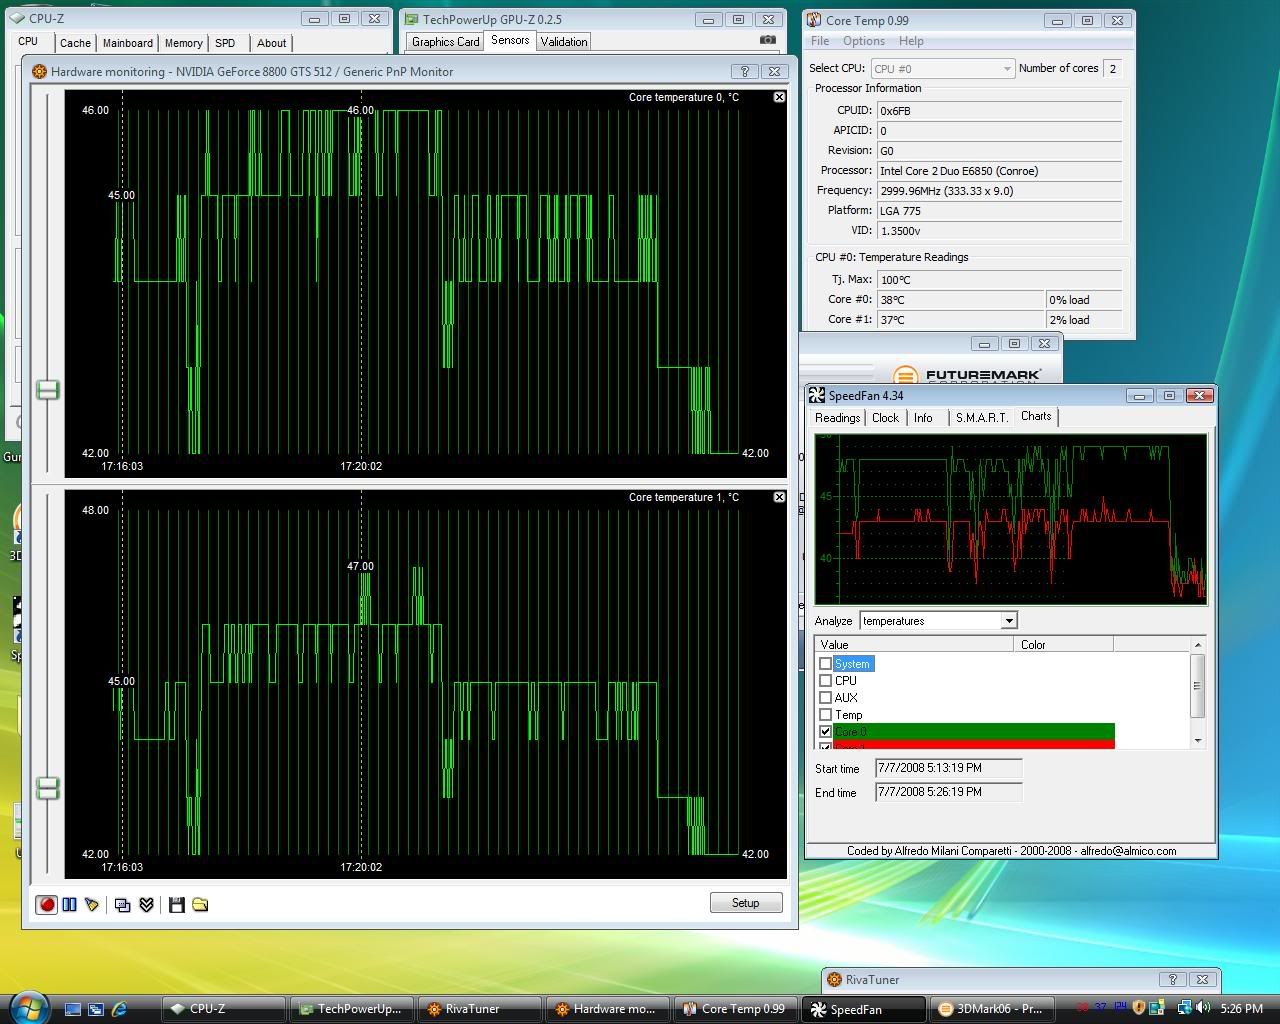Click the network tray icon
Image resolution: width=1280 pixels, height=1024 pixels.
(x=1185, y=1008)
